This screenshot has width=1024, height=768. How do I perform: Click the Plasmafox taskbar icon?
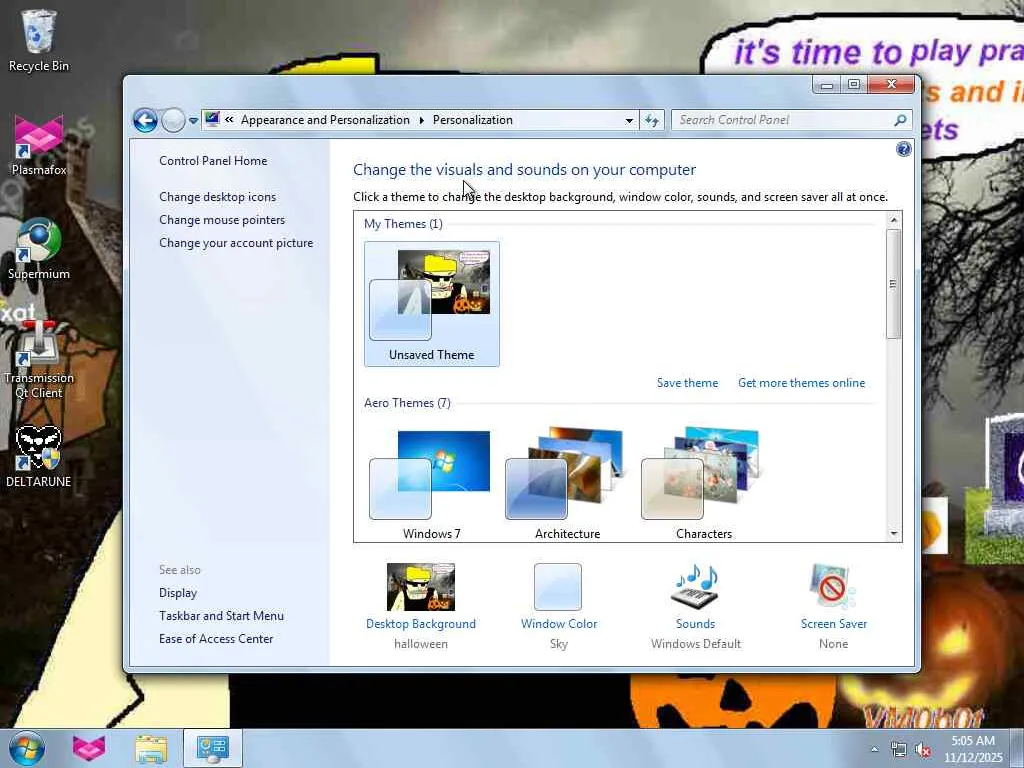point(89,748)
